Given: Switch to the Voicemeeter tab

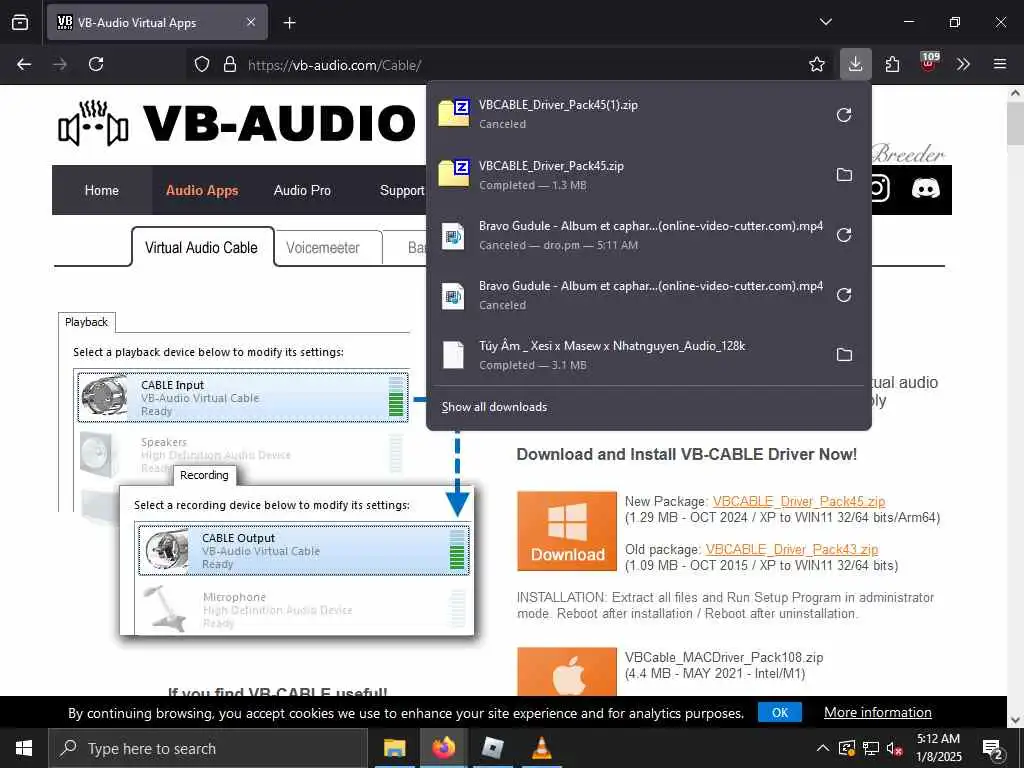Looking at the screenshot, I should tap(323, 248).
